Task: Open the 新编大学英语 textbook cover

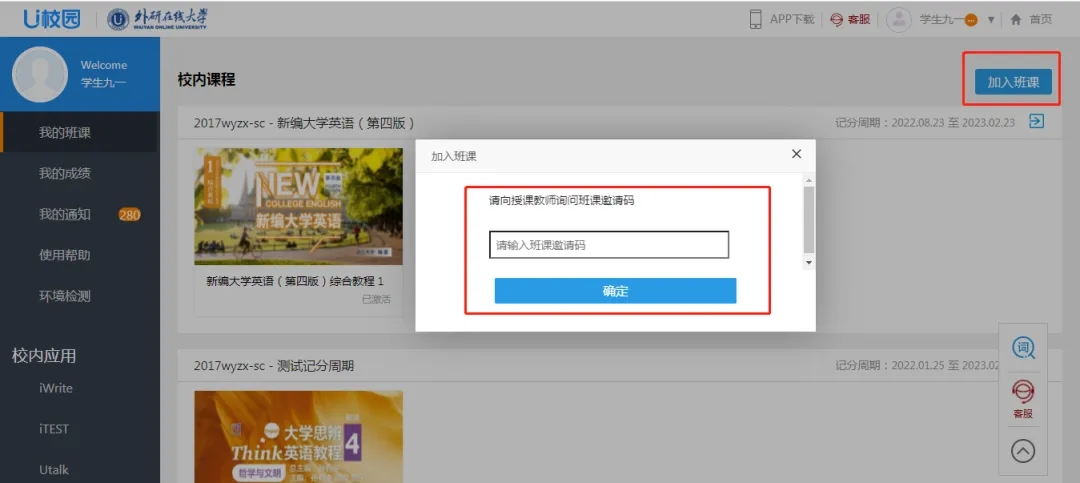Action: click(x=298, y=206)
